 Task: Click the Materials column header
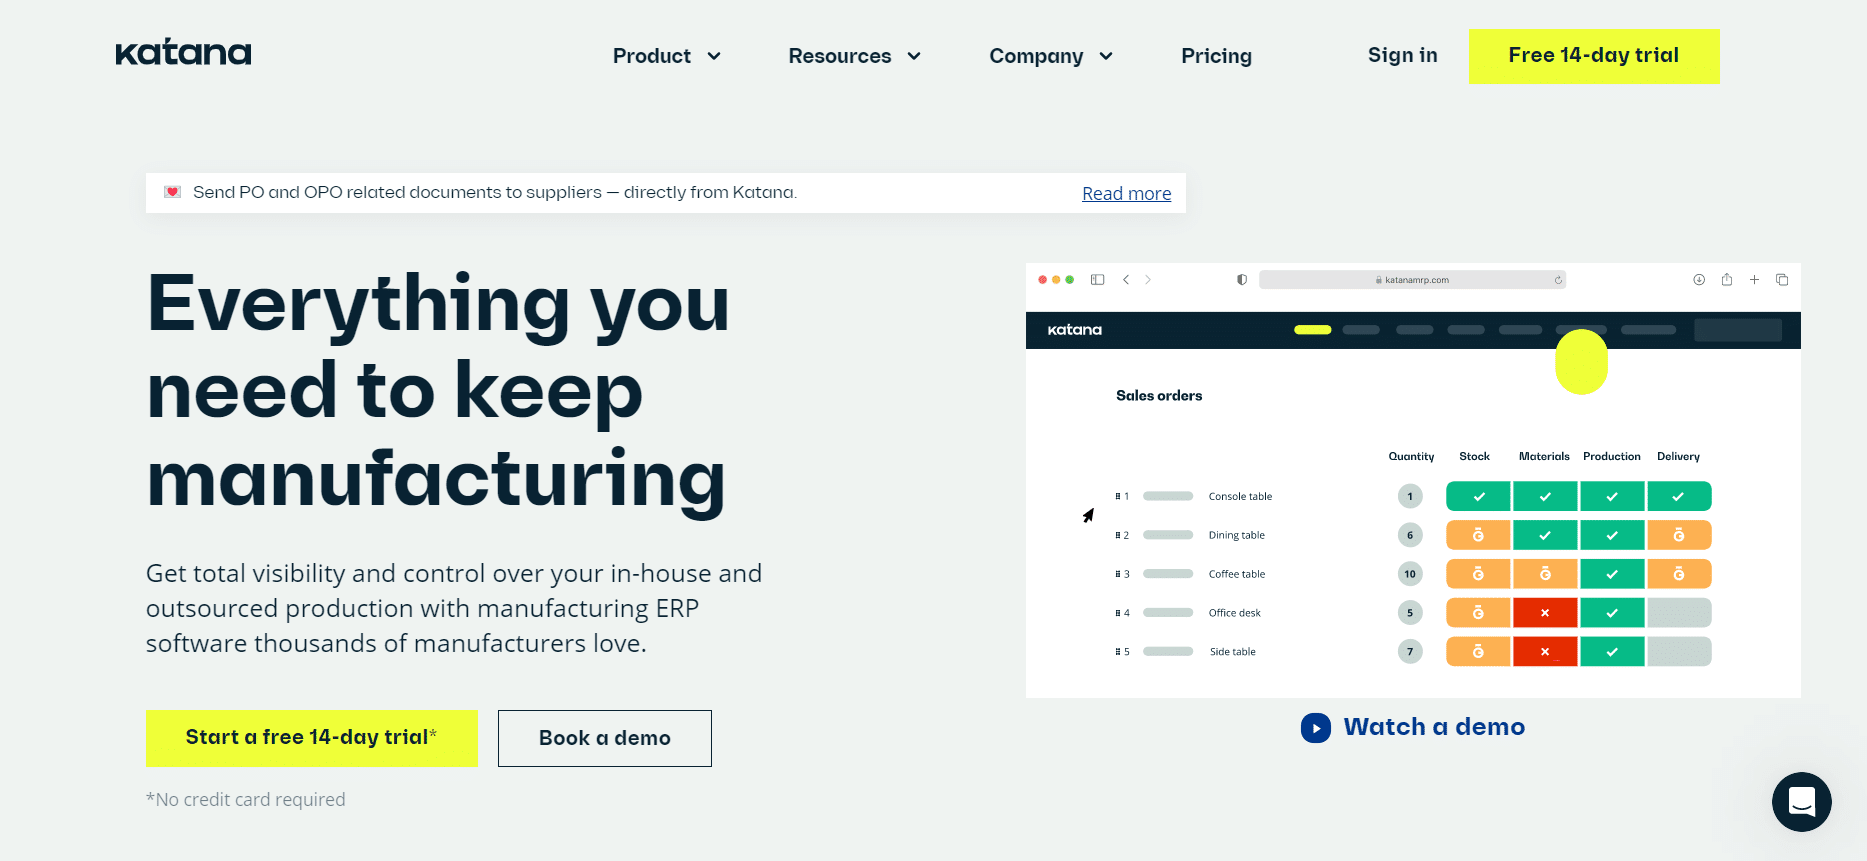[x=1544, y=456]
